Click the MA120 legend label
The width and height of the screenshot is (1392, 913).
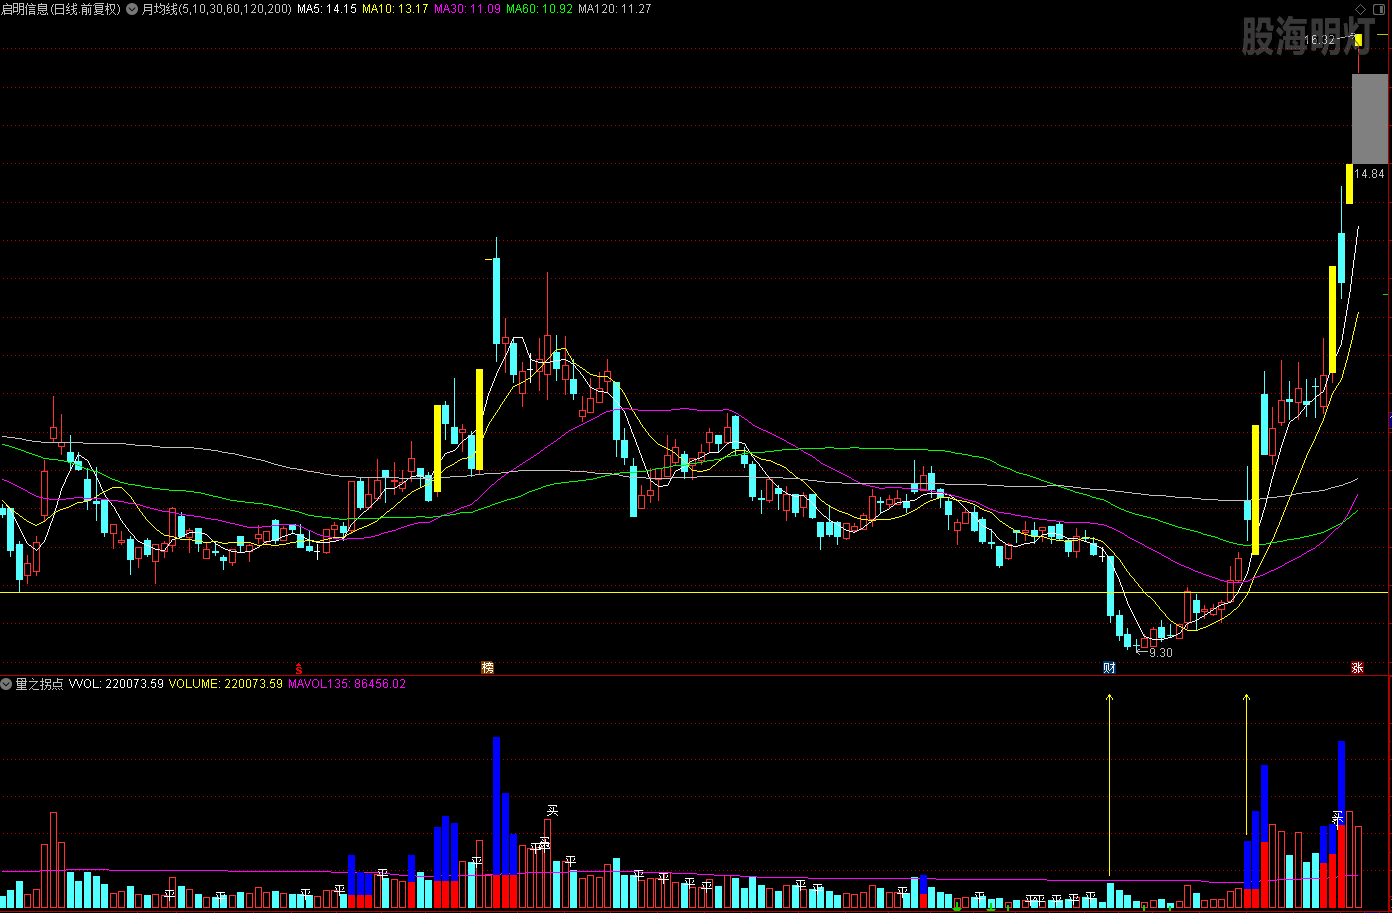click(615, 9)
